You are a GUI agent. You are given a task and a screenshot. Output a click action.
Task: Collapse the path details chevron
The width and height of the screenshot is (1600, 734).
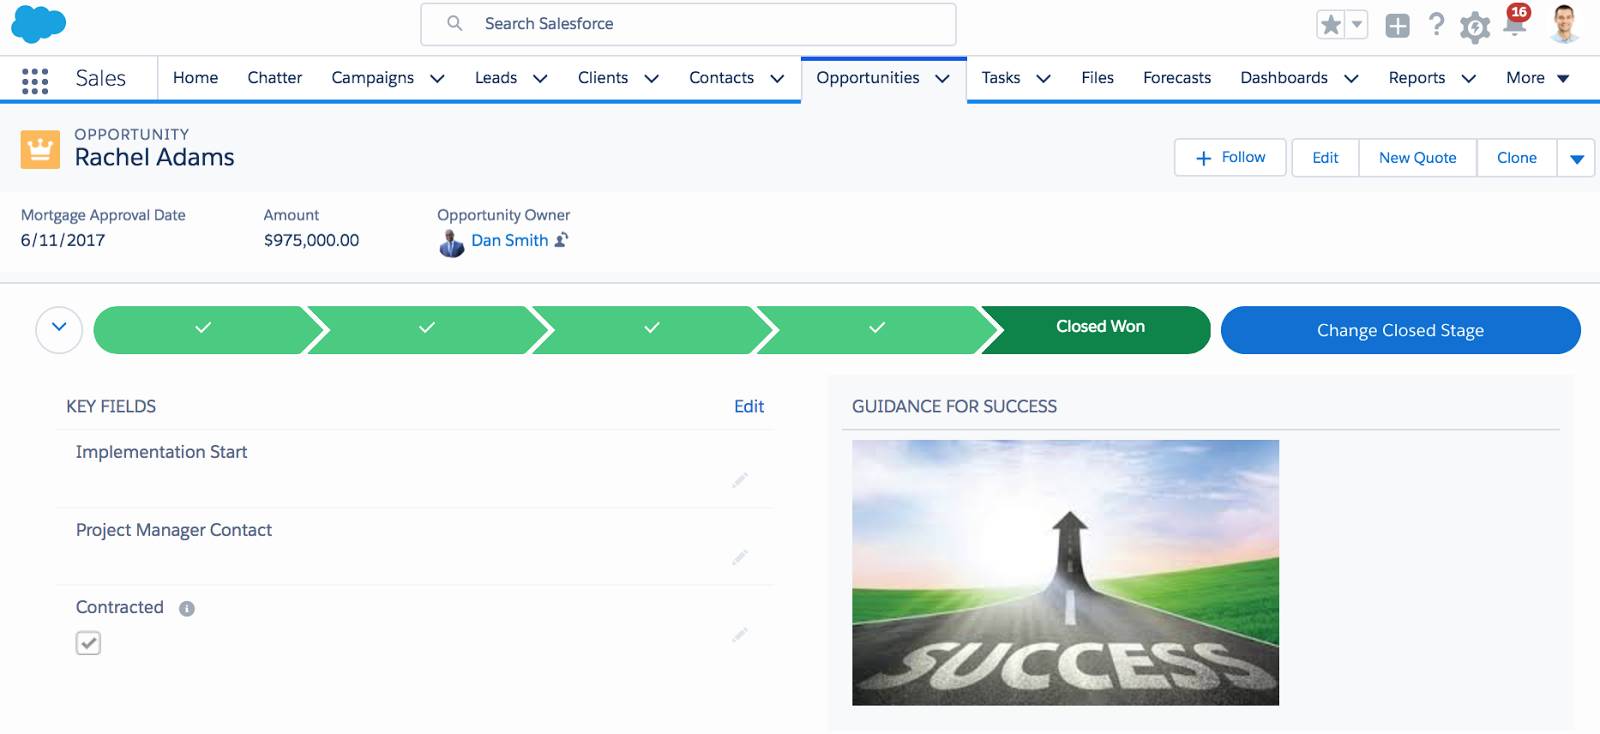[x=59, y=329]
